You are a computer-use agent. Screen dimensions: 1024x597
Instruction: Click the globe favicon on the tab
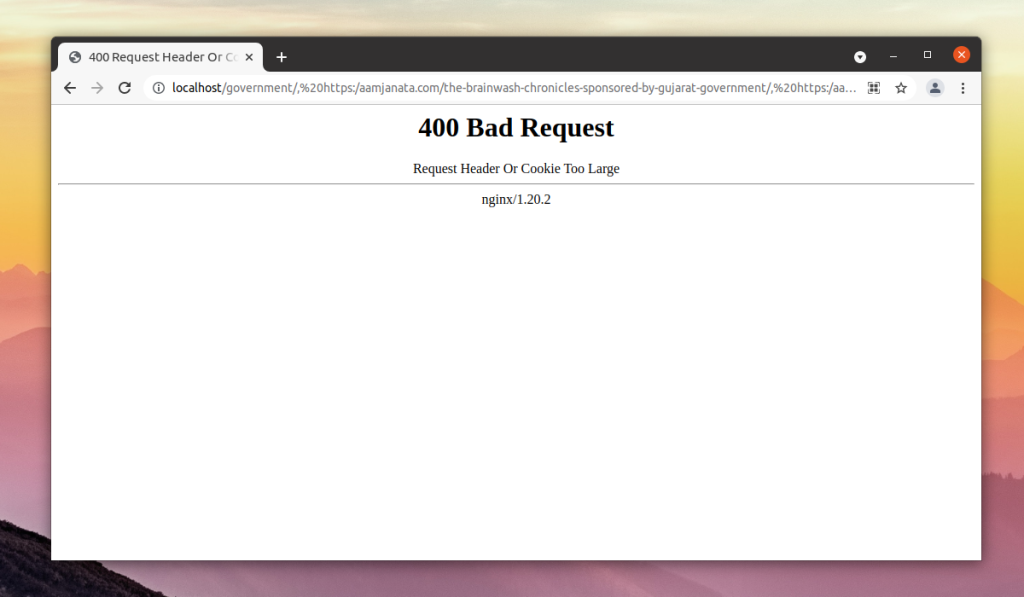pyautogui.click(x=75, y=57)
